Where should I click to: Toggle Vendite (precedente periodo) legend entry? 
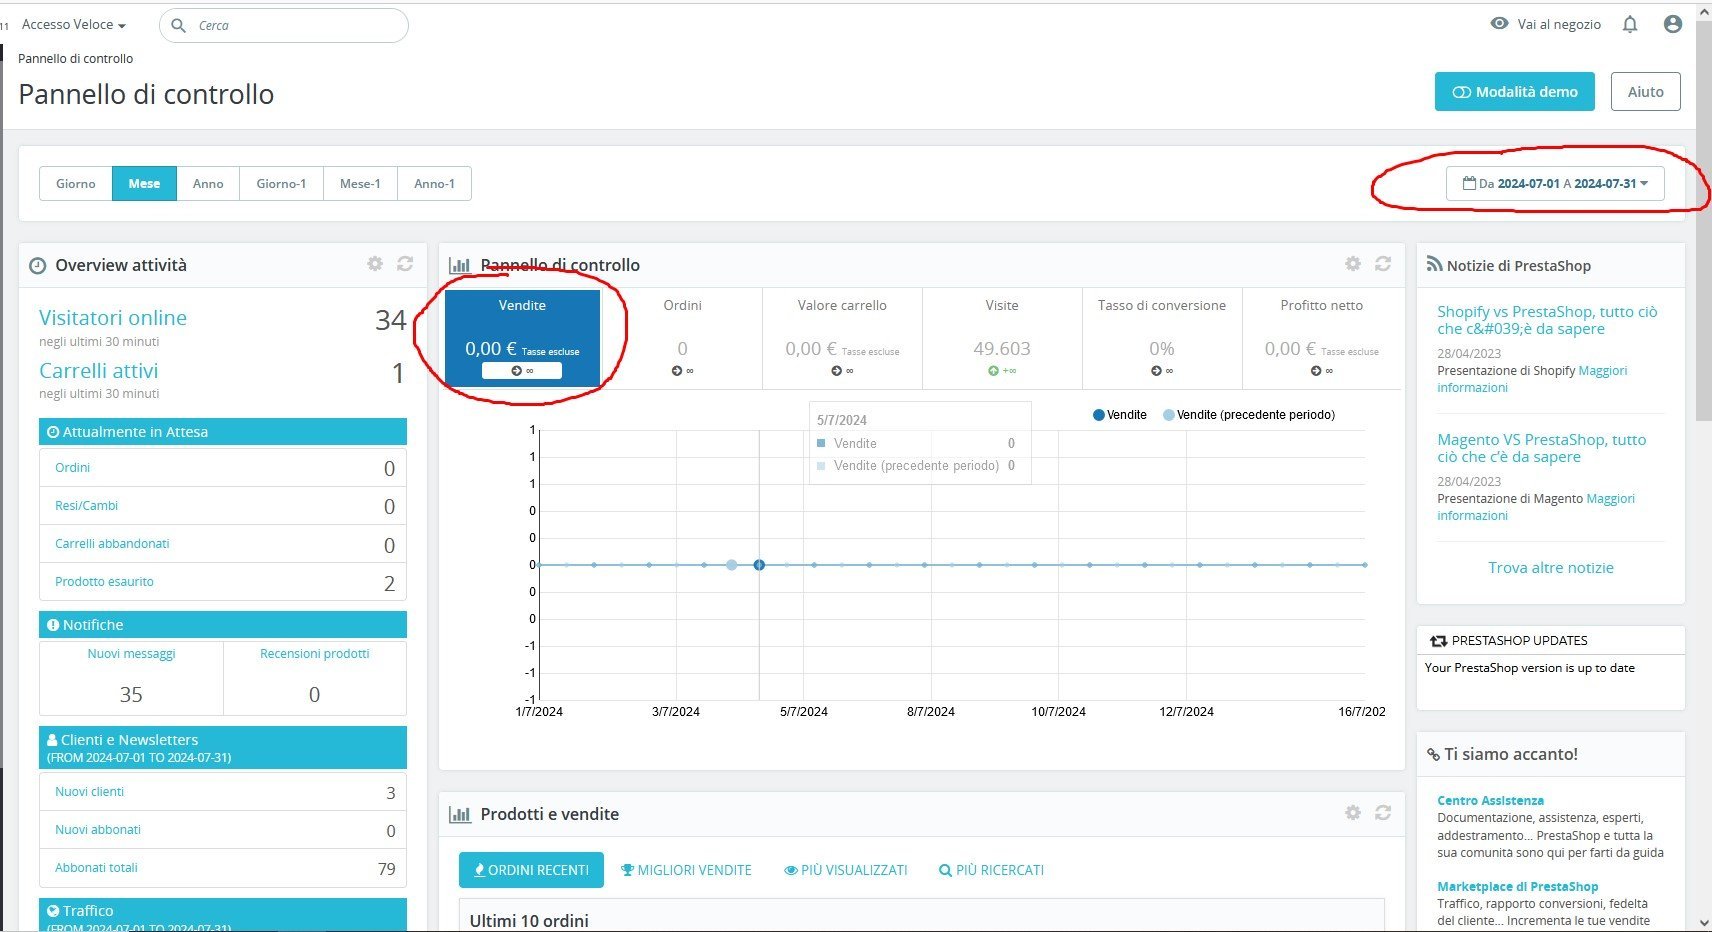click(x=1249, y=415)
